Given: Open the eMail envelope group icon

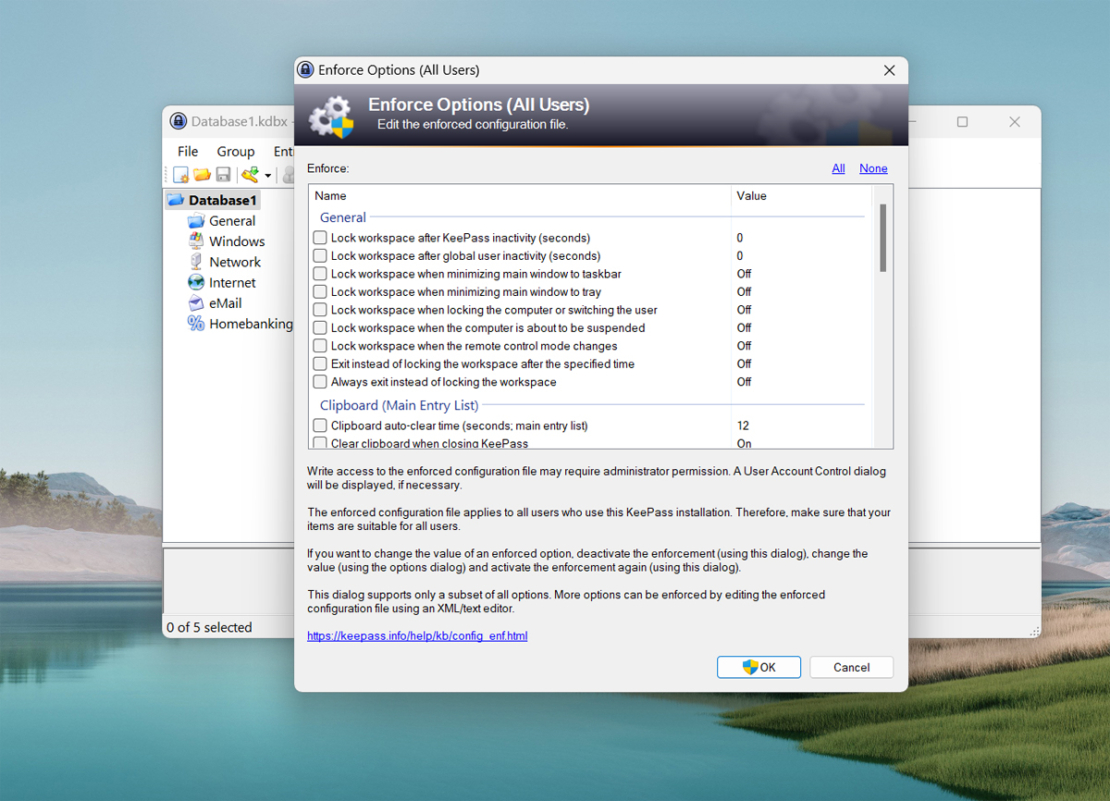Looking at the screenshot, I should tap(196, 303).
